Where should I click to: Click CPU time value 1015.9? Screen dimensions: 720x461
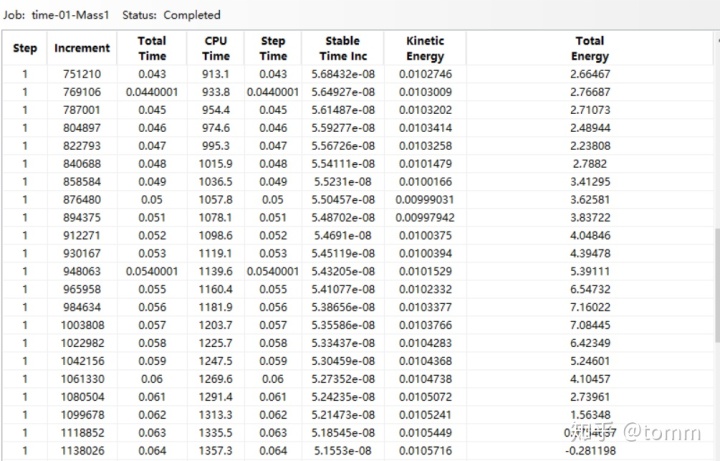216,163
